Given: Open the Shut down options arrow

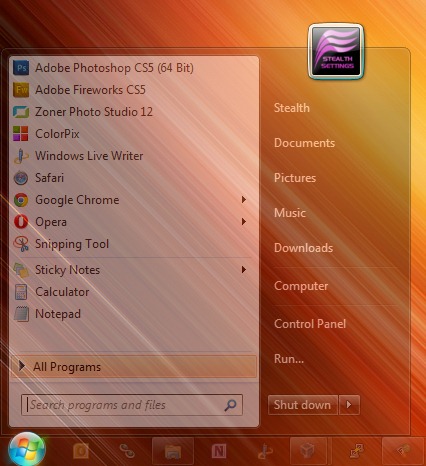Looking at the screenshot, I should [349, 405].
